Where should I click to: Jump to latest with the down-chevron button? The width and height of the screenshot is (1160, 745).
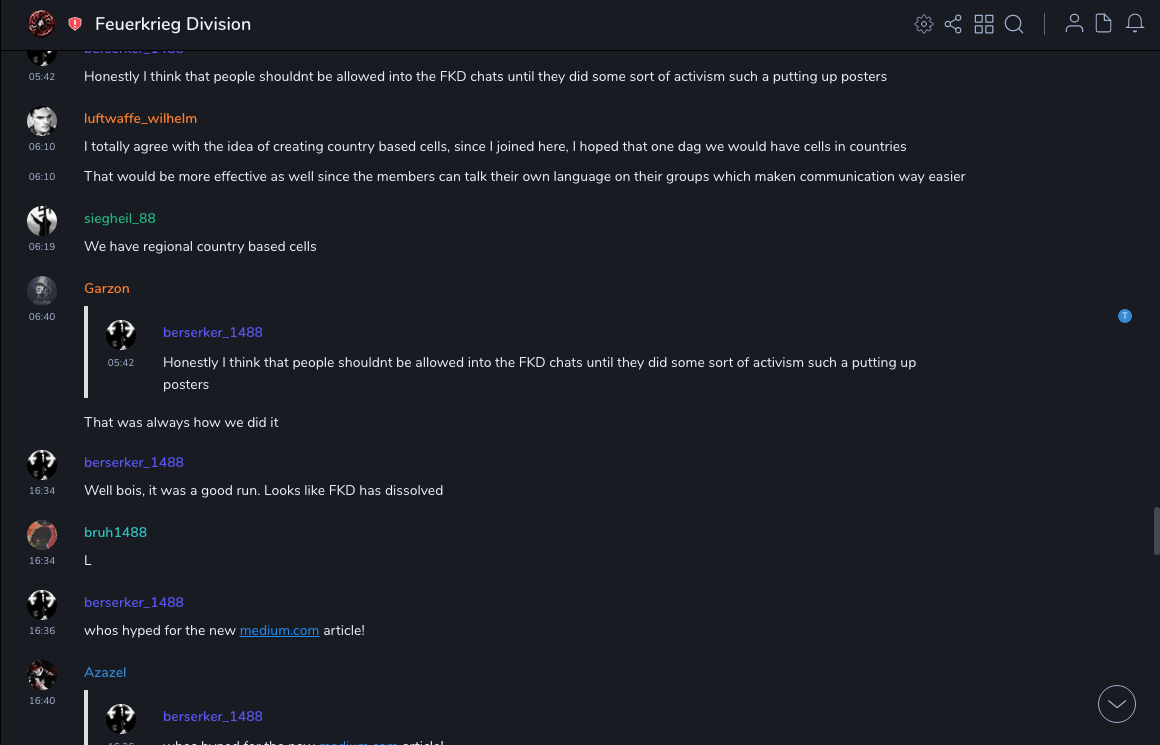[1117, 704]
